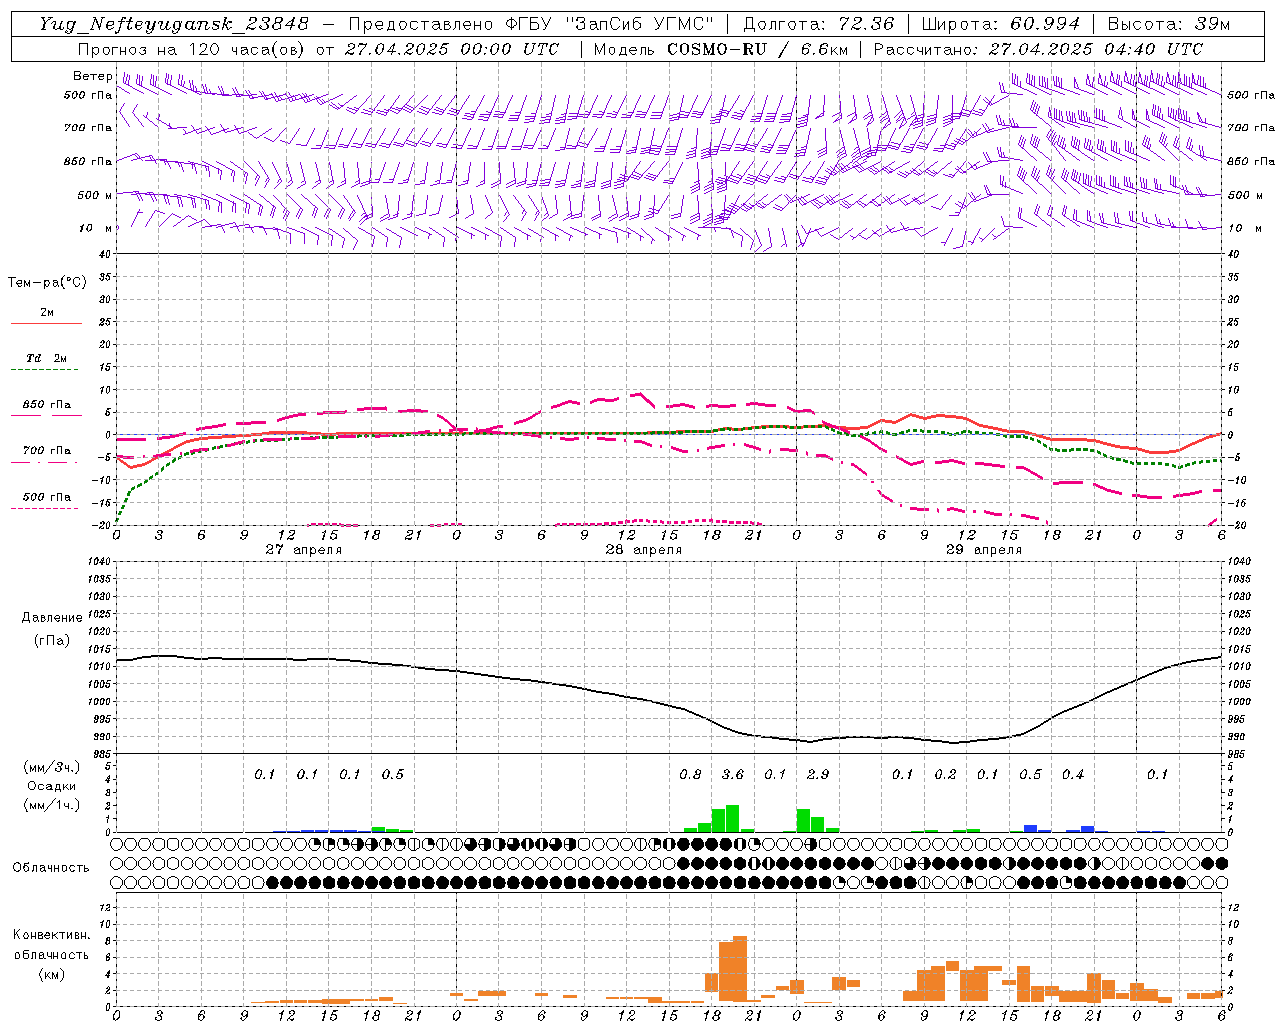The width and height of the screenshot is (1280, 1024).
Task: Click the '0.5' precipitation value on 29 апреля
Action: click(1030, 774)
